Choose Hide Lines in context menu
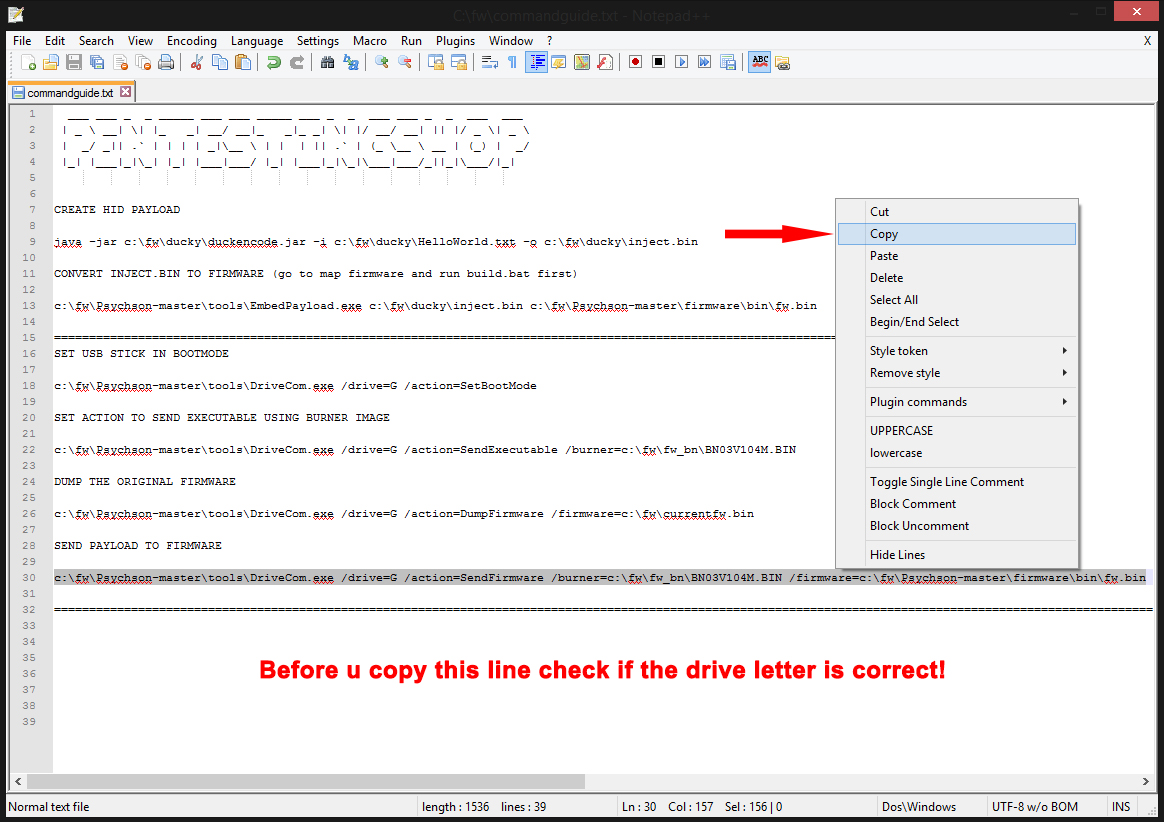1164x822 pixels. pos(957,555)
